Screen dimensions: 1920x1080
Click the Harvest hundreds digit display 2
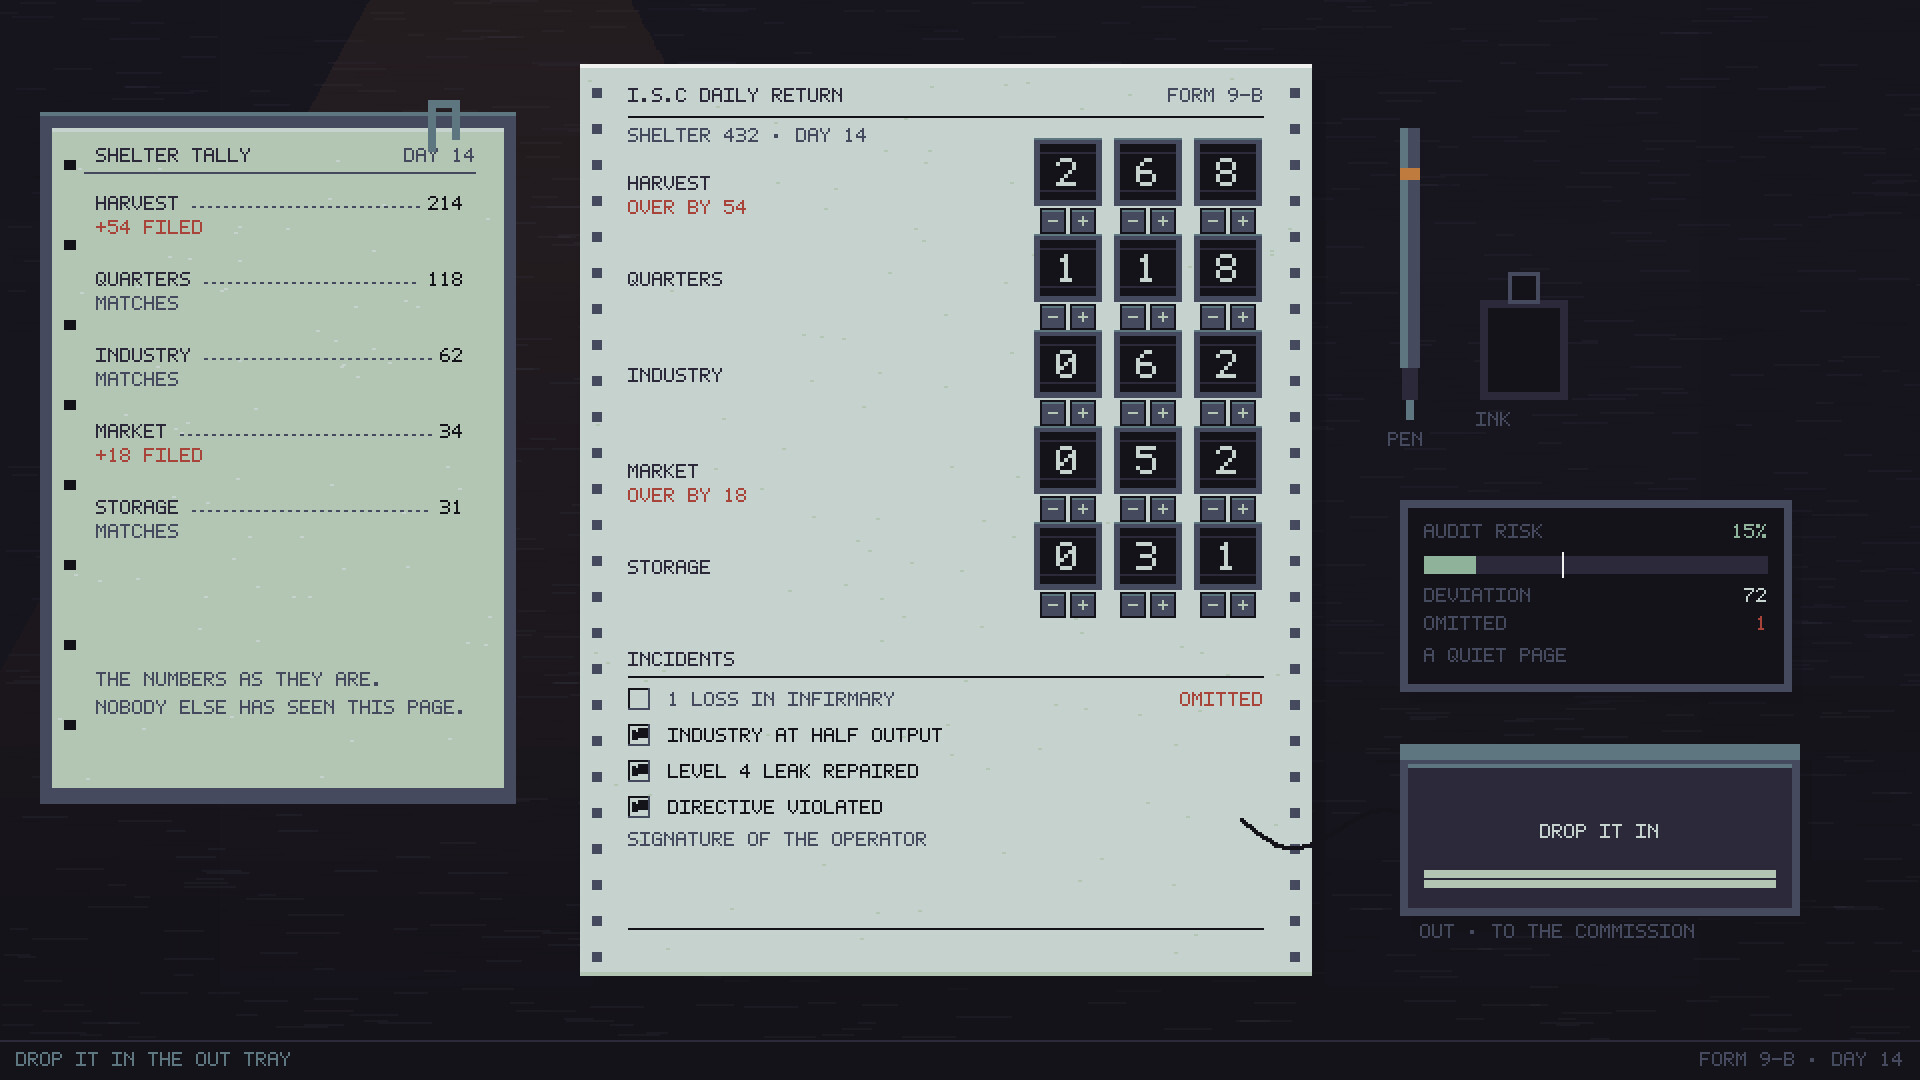click(x=1067, y=172)
